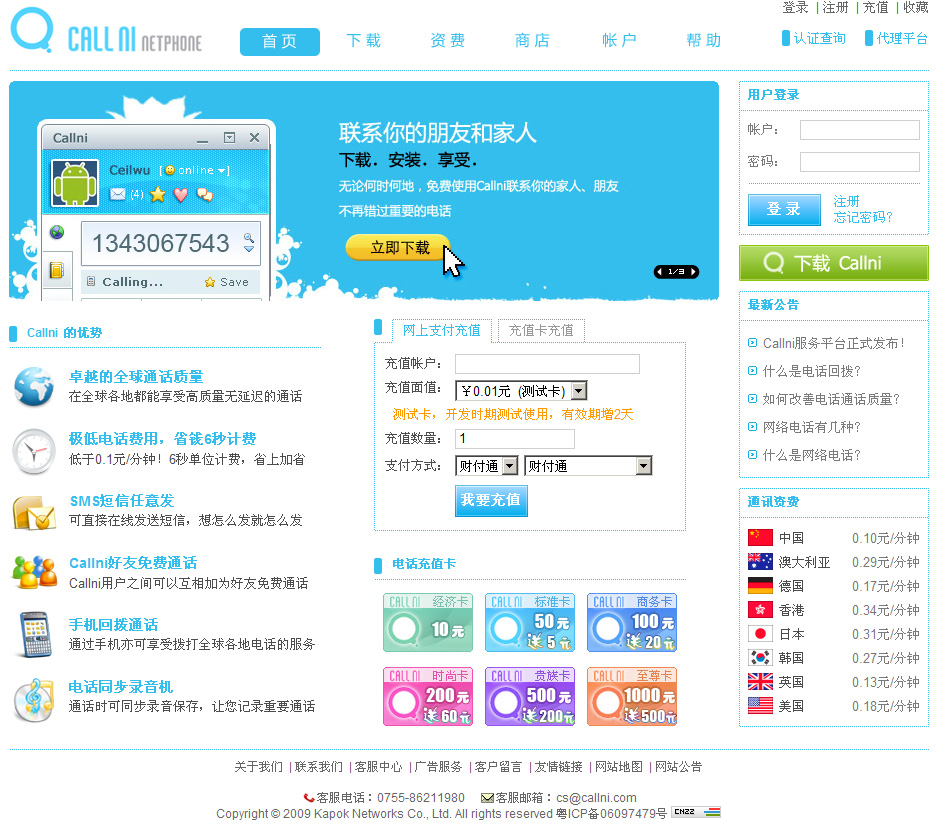
Task: Click the 忘记密码? link
Action: (863, 217)
